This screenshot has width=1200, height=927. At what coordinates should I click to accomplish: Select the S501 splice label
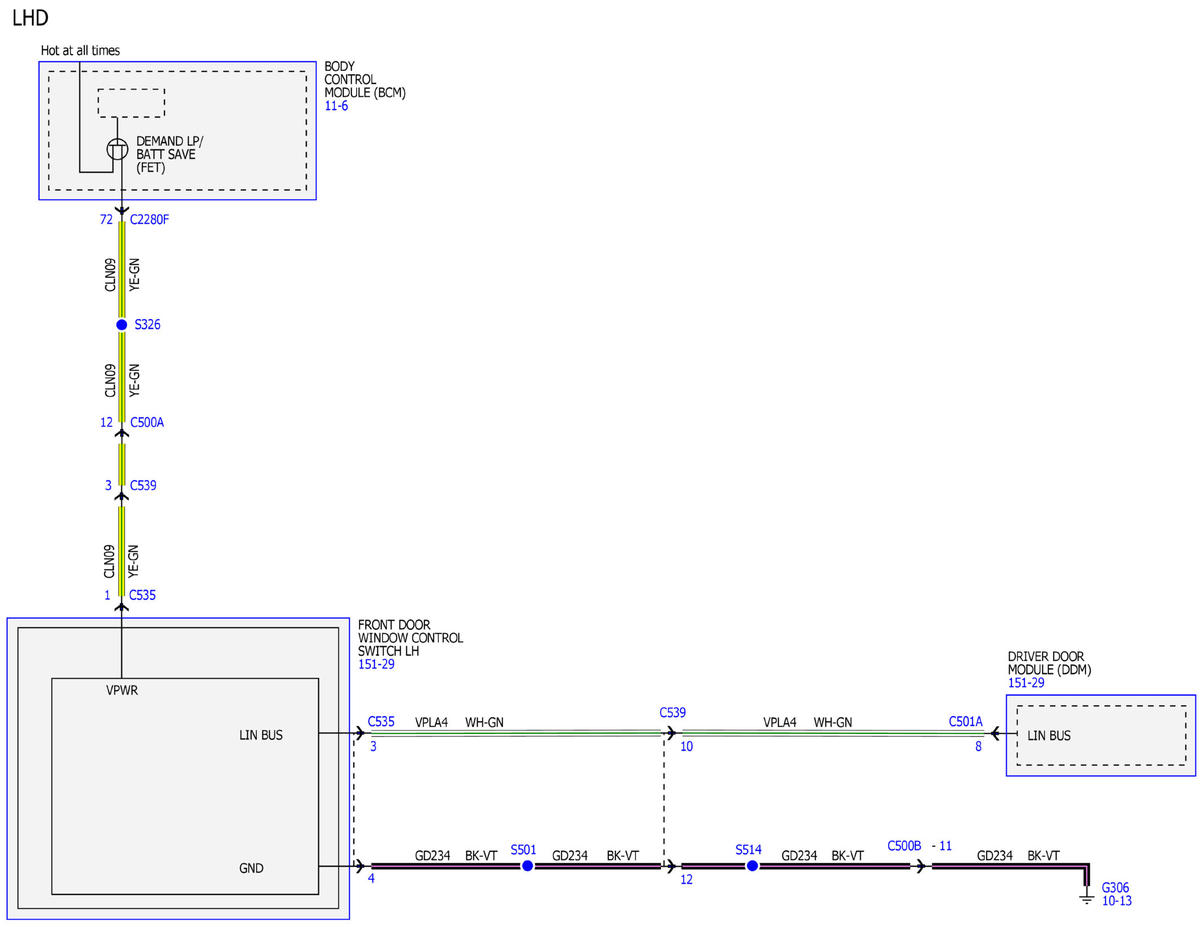pos(524,849)
